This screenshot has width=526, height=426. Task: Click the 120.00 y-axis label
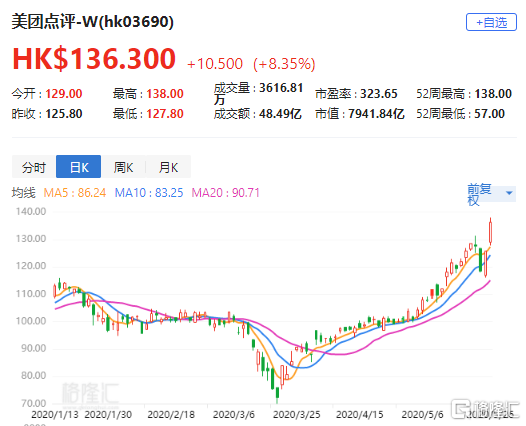31,266
